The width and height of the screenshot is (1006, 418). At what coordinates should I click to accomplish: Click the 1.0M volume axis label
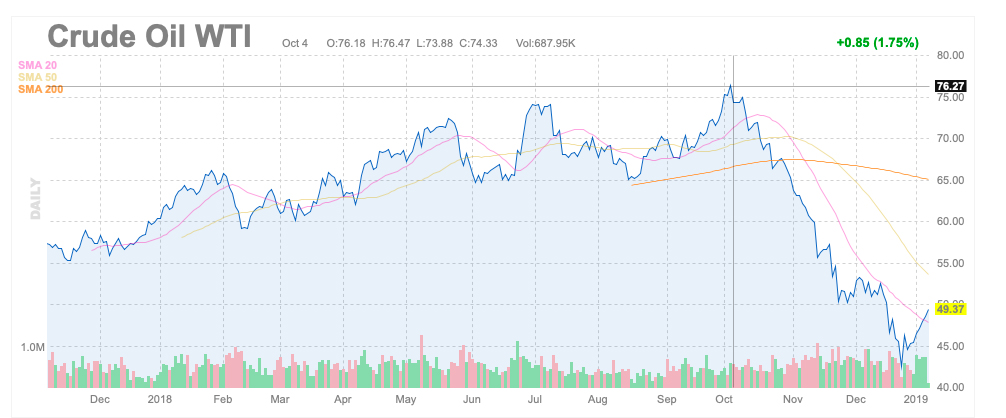(32, 347)
